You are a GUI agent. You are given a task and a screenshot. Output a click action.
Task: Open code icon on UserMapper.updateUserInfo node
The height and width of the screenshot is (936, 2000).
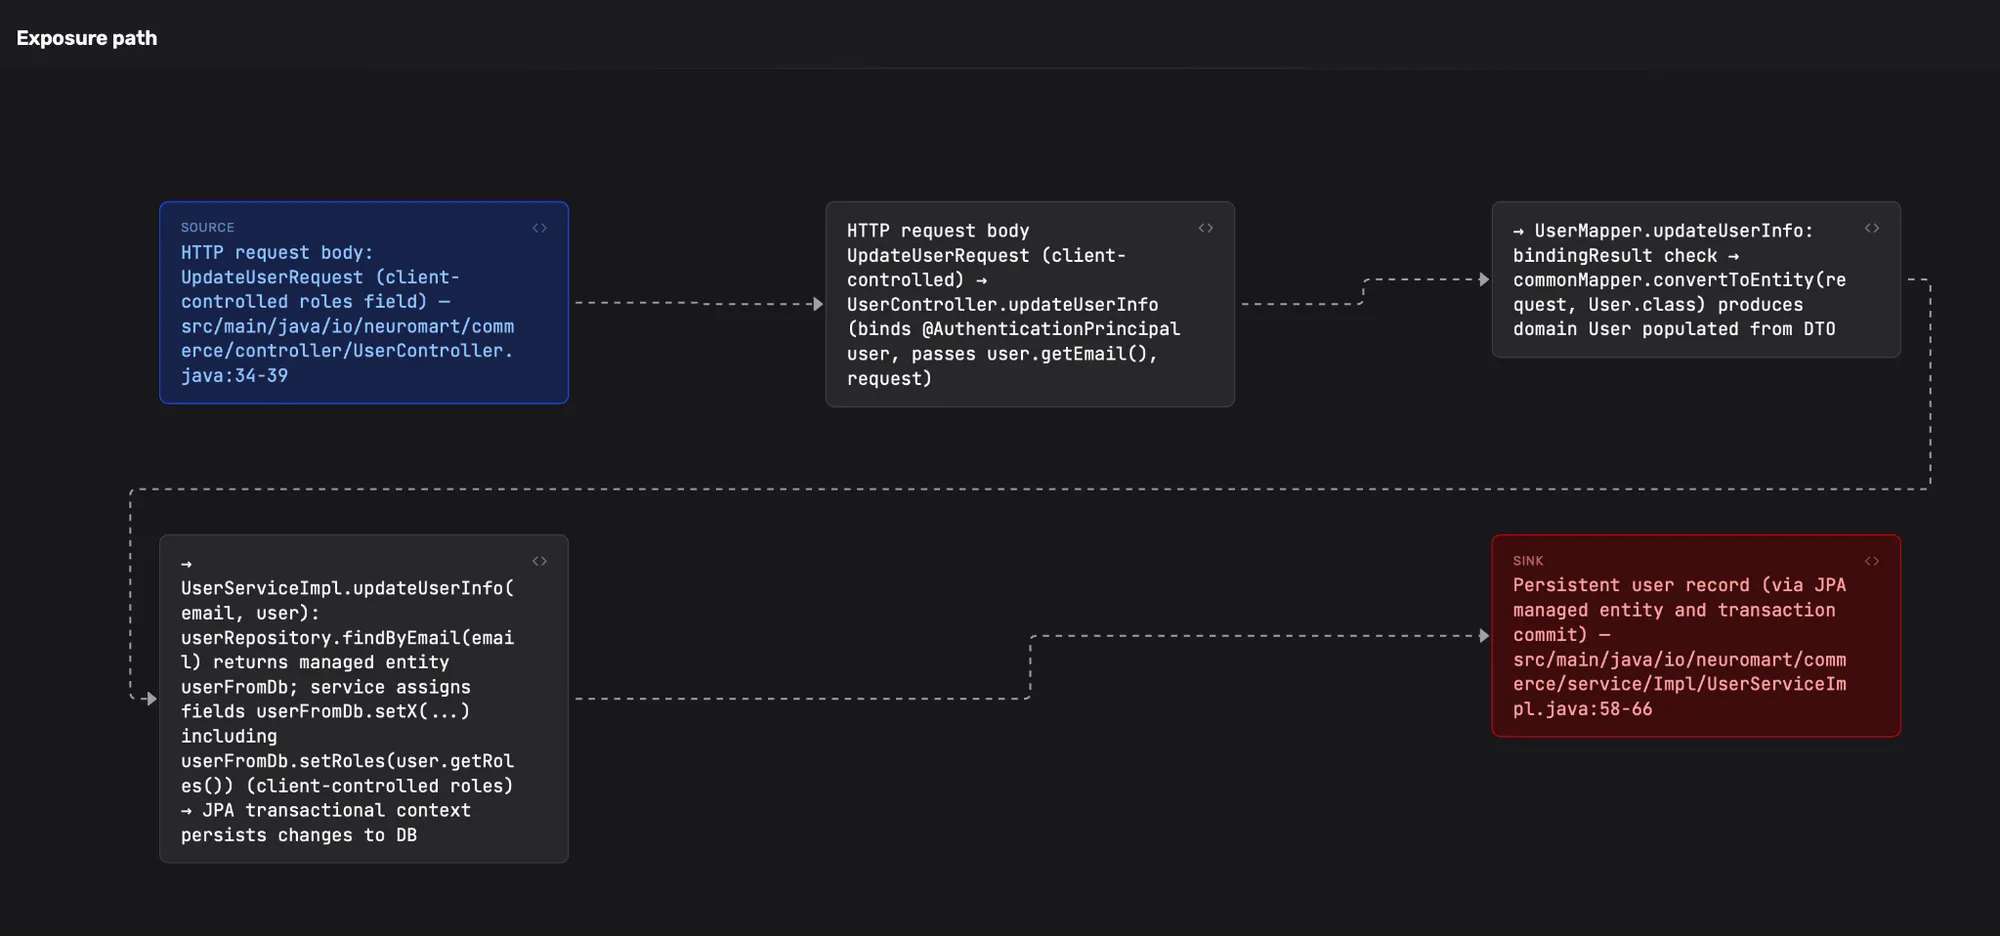(1872, 228)
